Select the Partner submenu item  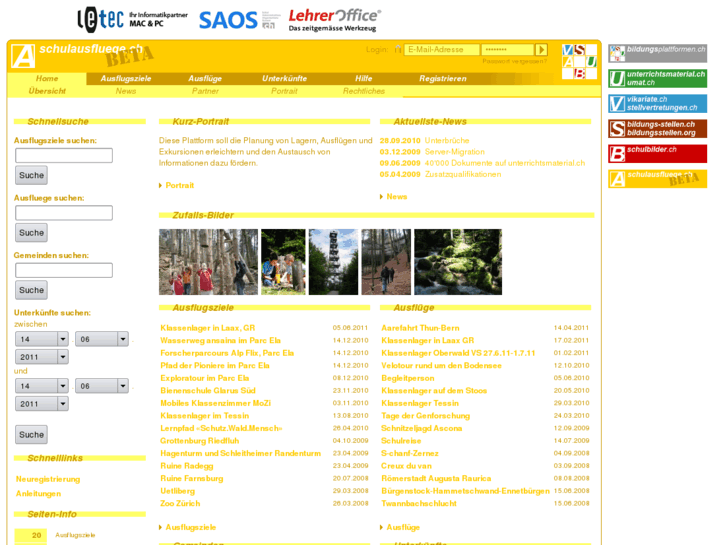coord(205,91)
